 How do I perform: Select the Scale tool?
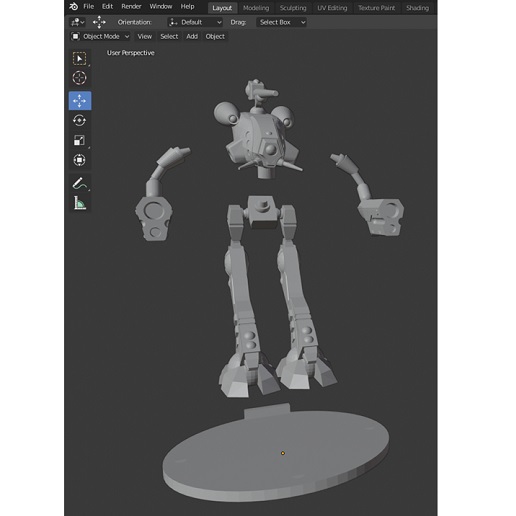79,140
